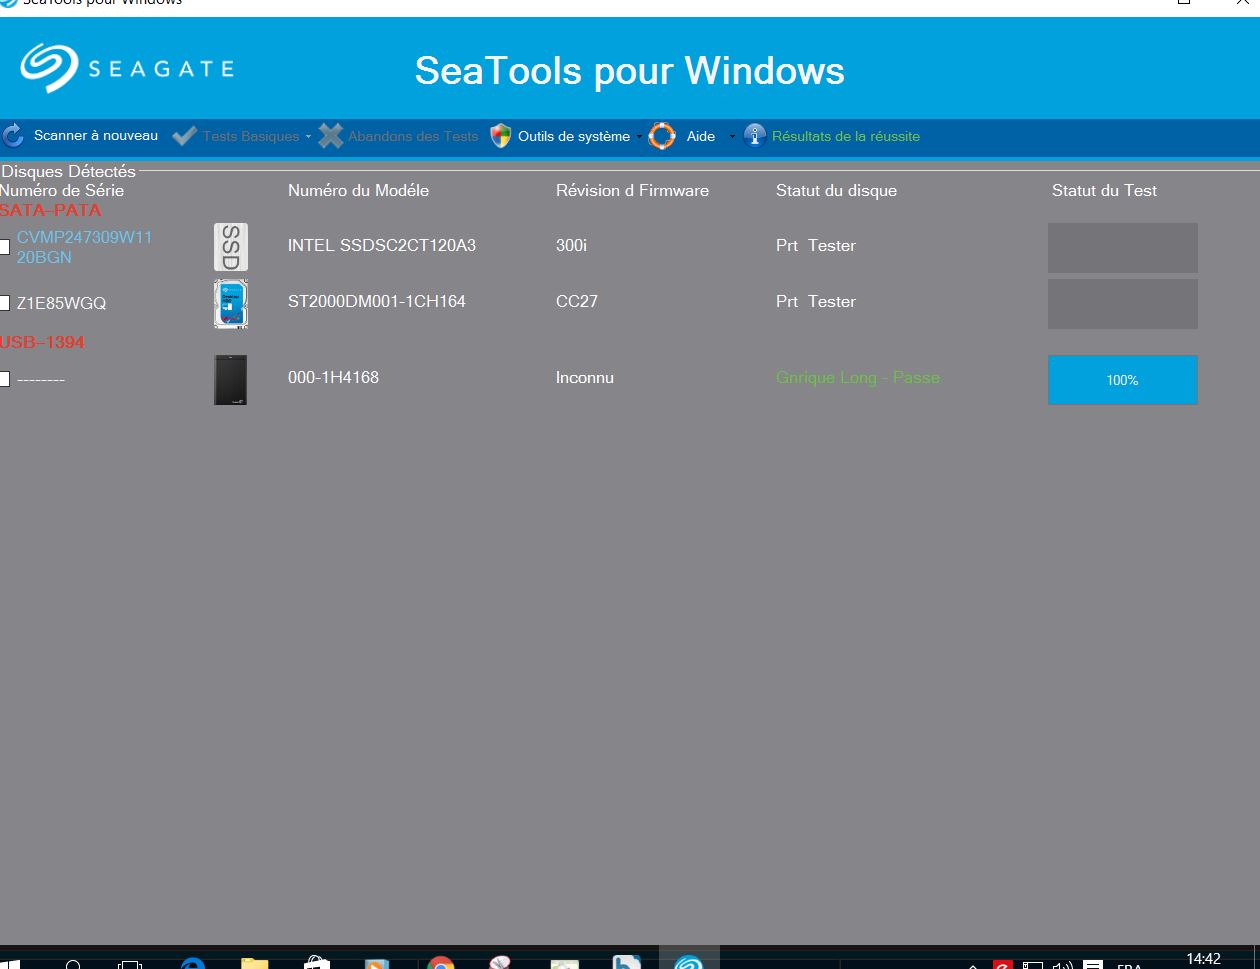The width and height of the screenshot is (1260, 969).
Task: Expand the Tests Basiques dropdown arrow
Action: tap(308, 137)
